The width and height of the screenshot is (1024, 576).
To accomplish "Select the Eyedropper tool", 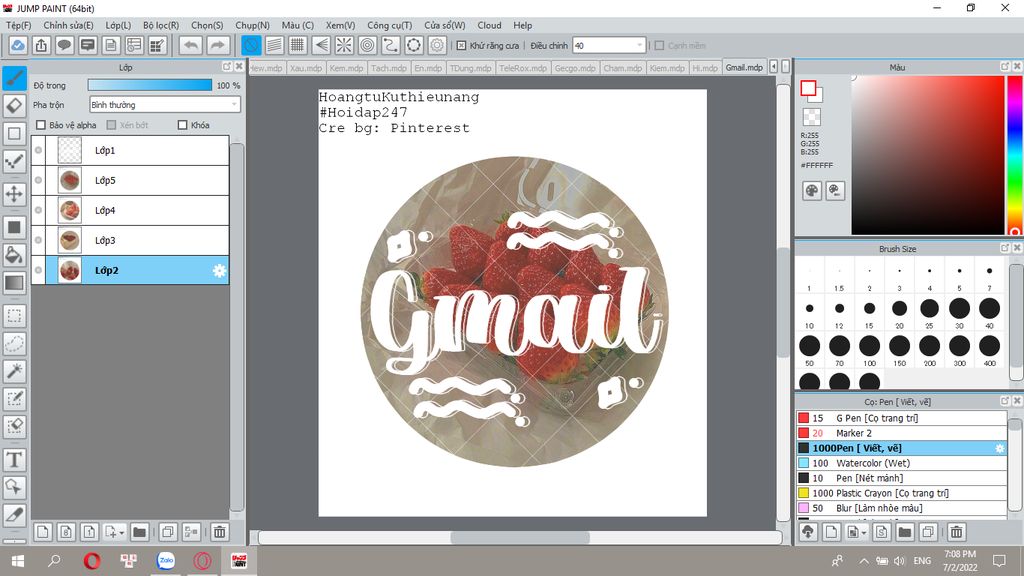I will [x=14, y=515].
